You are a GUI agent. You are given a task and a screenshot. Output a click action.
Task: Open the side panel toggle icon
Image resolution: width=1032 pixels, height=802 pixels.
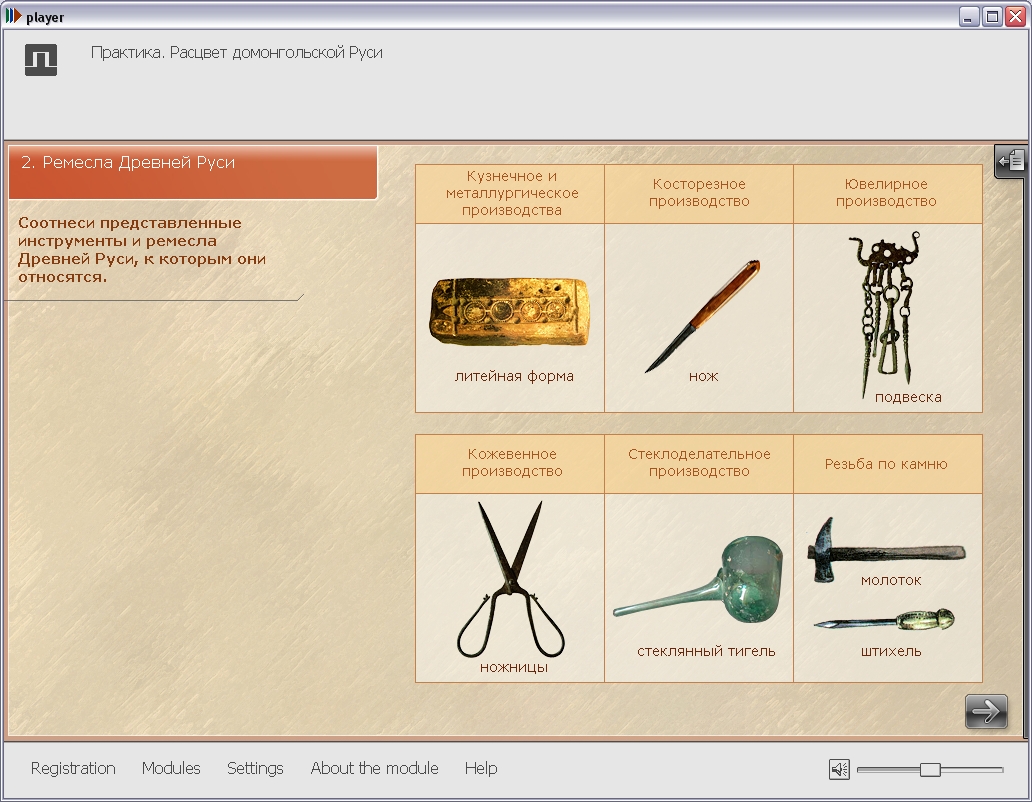click(x=1011, y=161)
